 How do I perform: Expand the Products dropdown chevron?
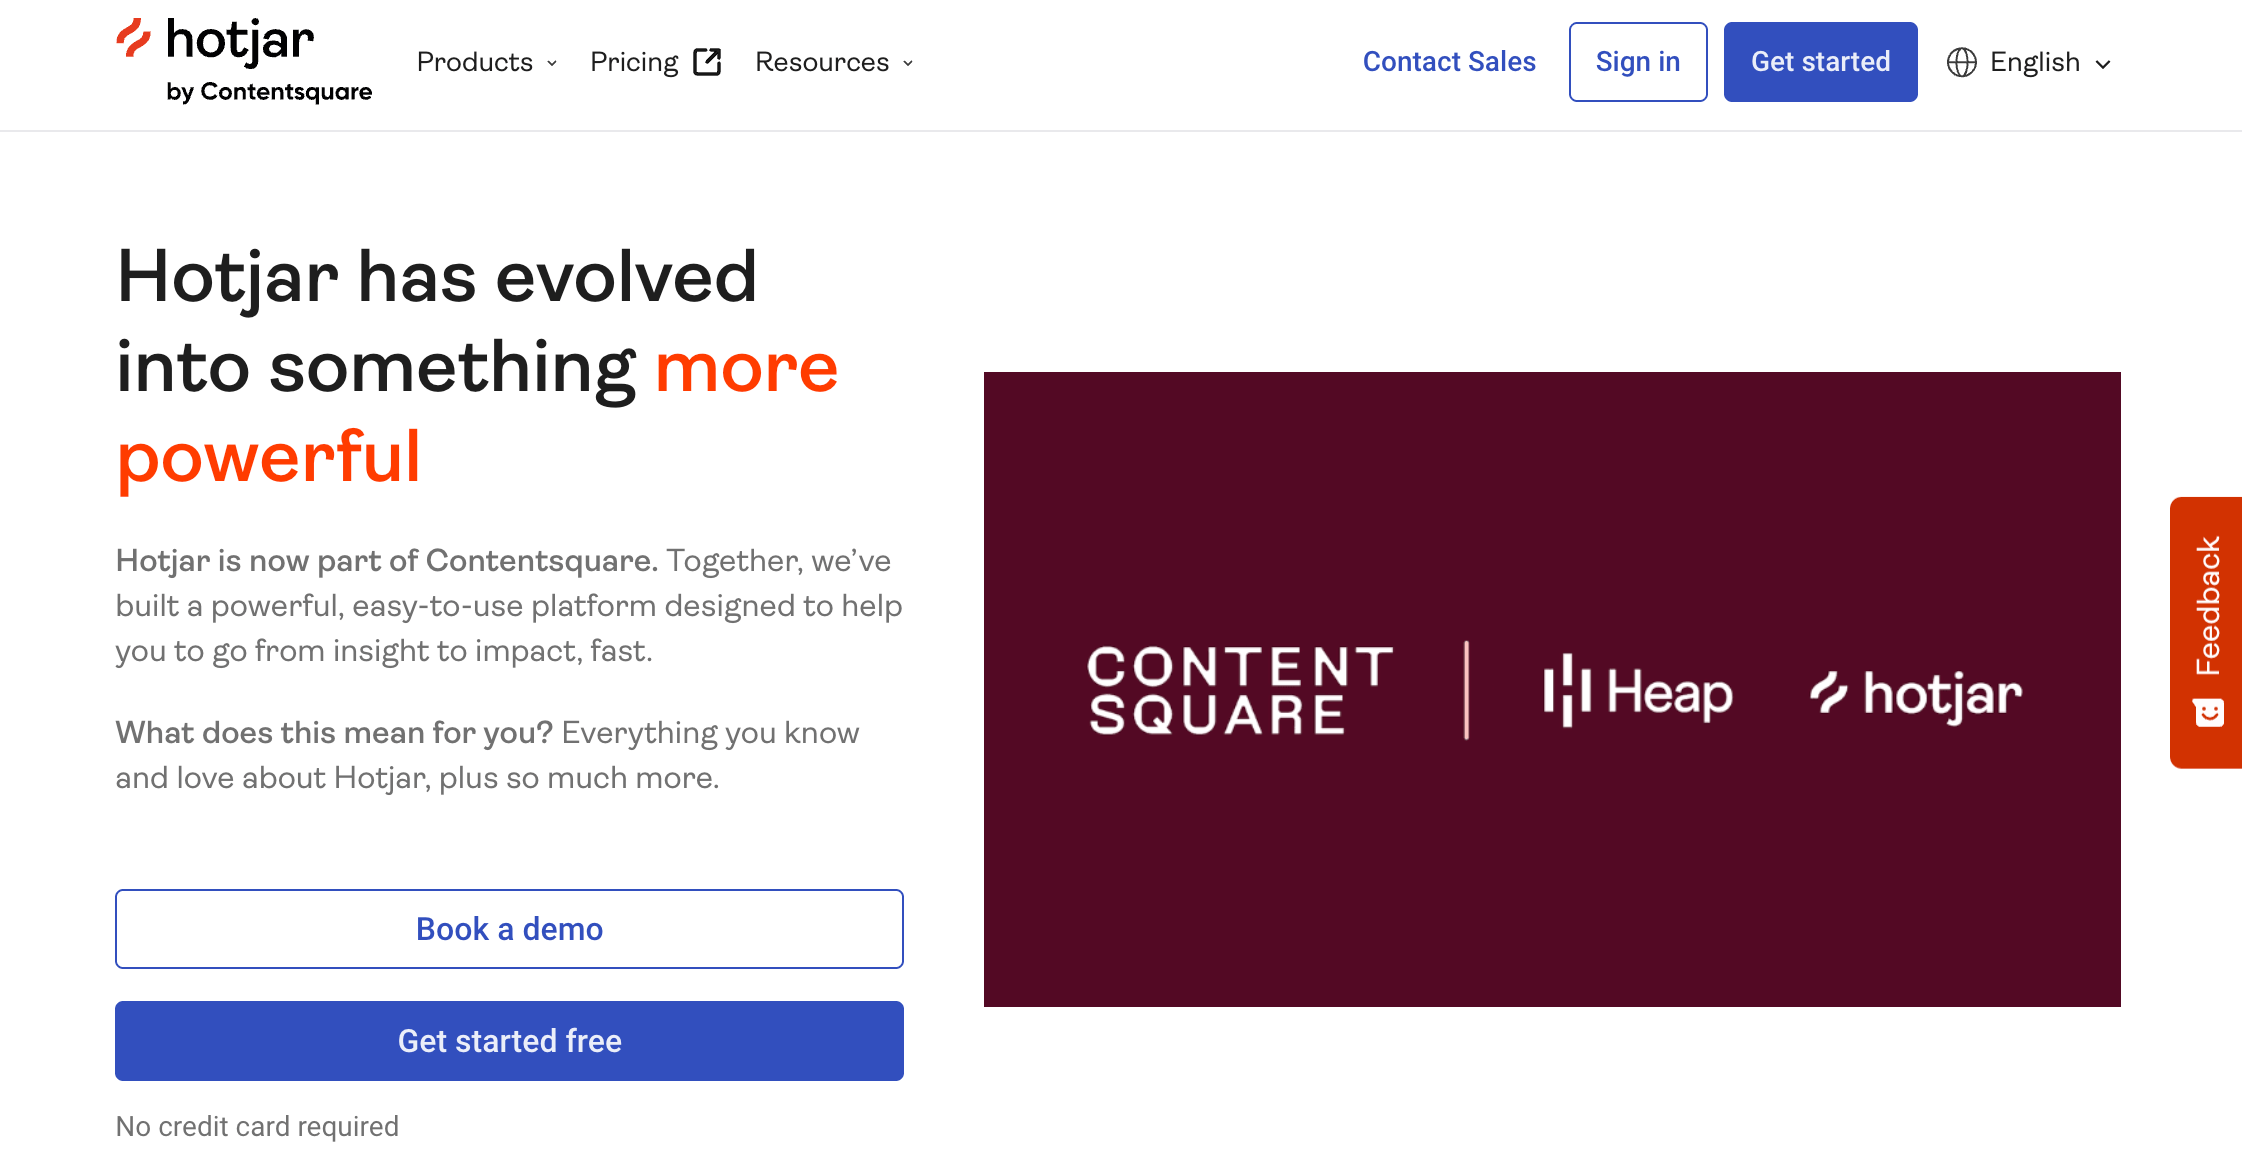tap(552, 63)
